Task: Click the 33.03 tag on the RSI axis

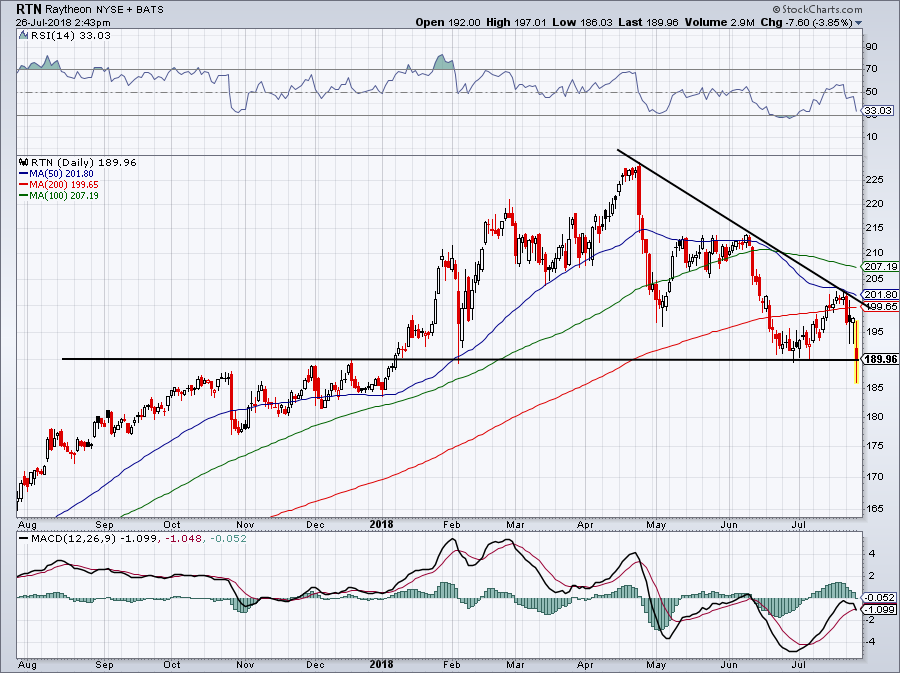Action: click(878, 110)
